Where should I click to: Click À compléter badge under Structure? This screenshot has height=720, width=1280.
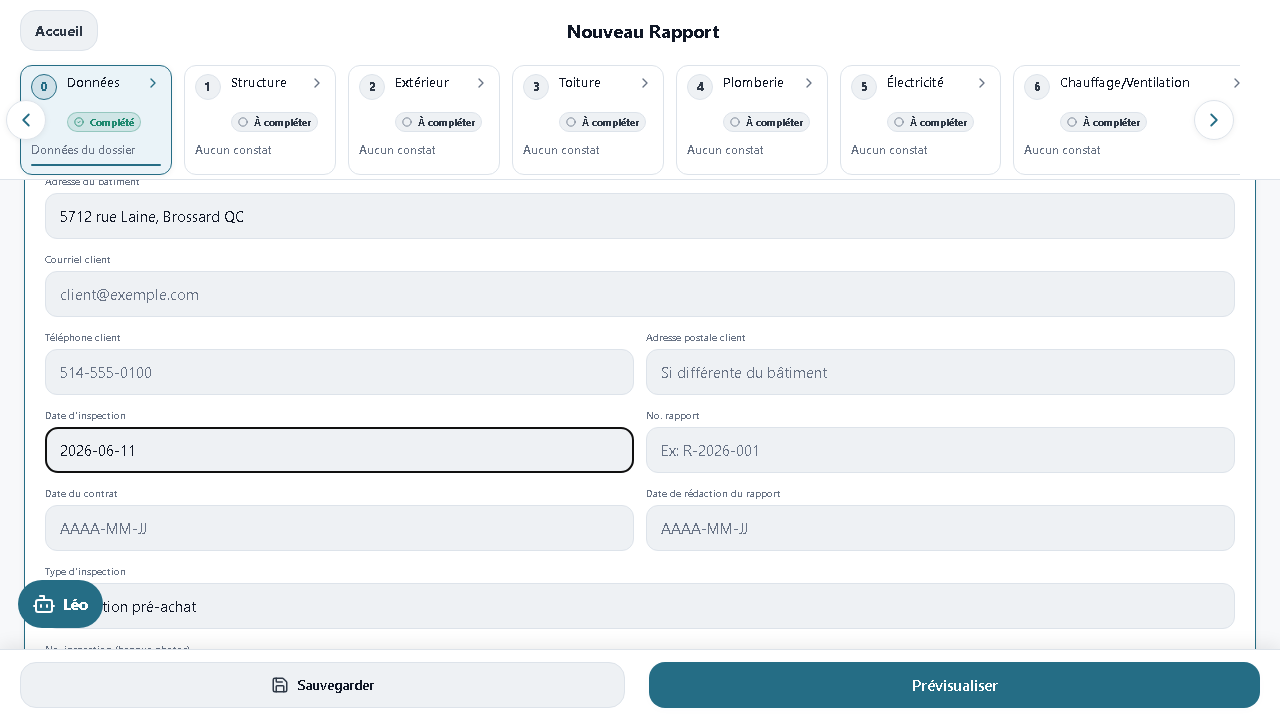[x=274, y=122]
